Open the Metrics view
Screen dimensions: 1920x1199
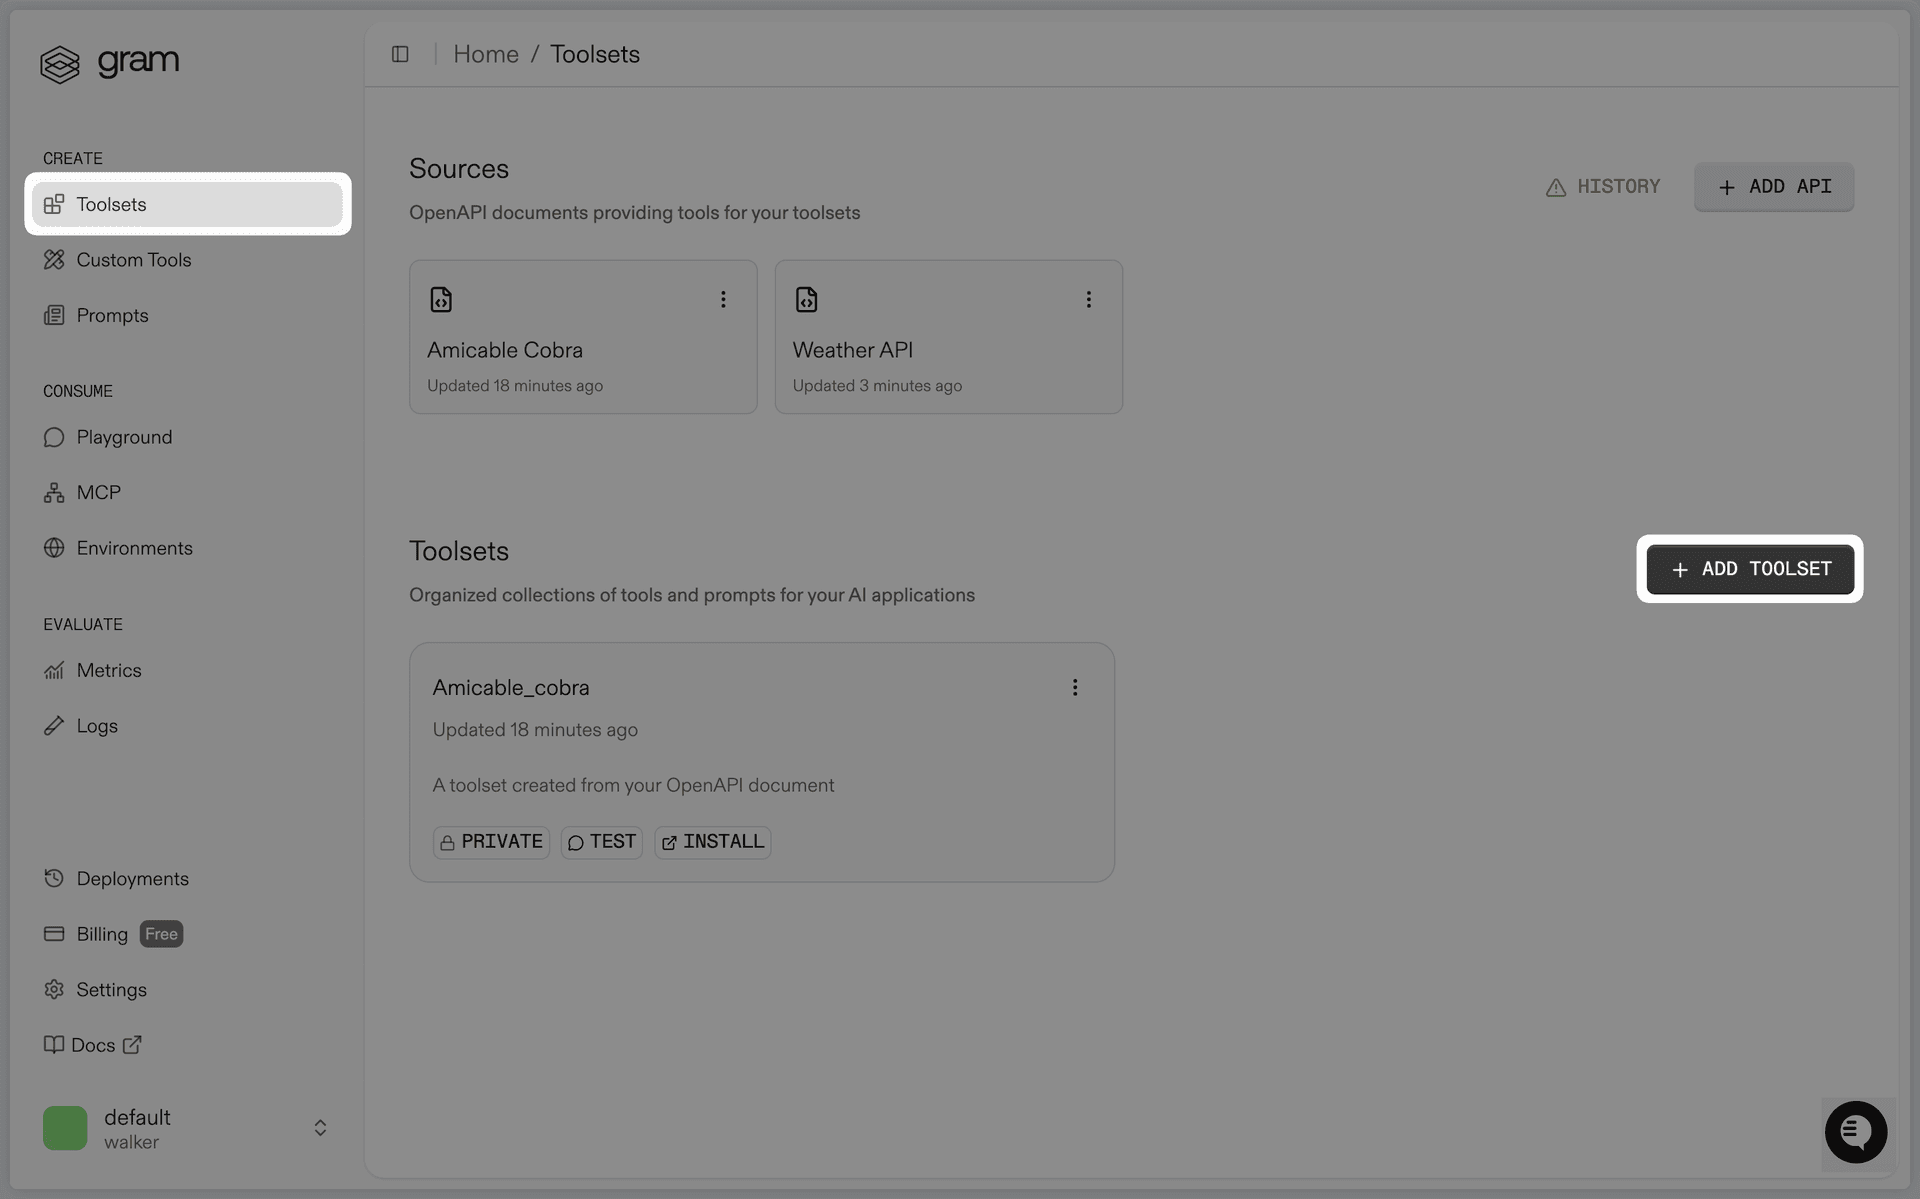tap(108, 670)
